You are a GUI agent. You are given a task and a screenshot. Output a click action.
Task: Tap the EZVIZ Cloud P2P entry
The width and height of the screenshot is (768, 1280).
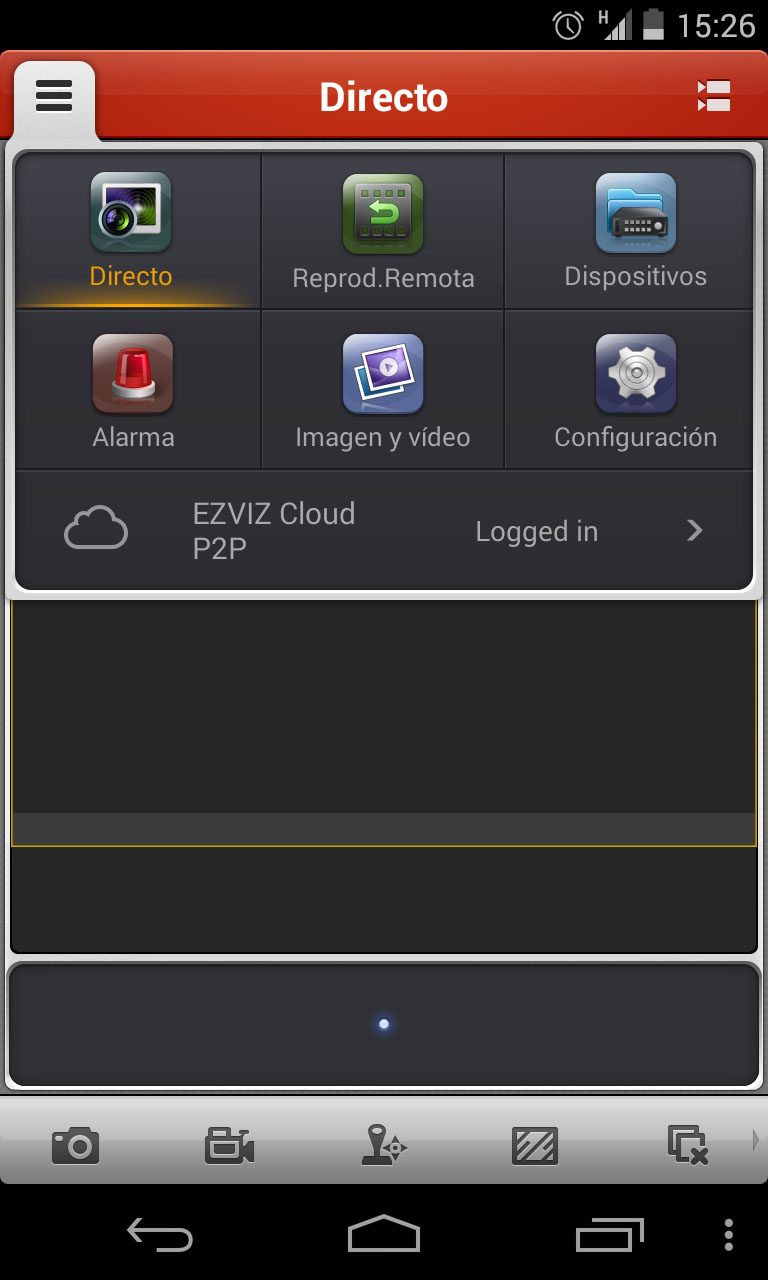click(384, 531)
